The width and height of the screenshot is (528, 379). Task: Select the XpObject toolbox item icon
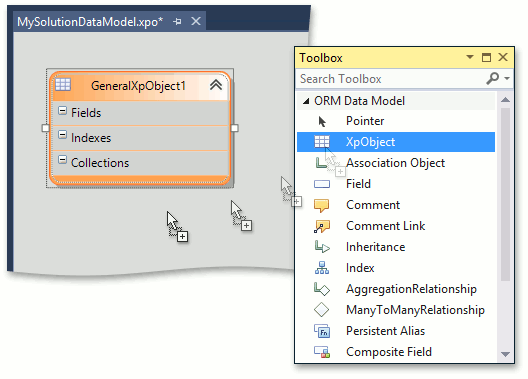(322, 142)
